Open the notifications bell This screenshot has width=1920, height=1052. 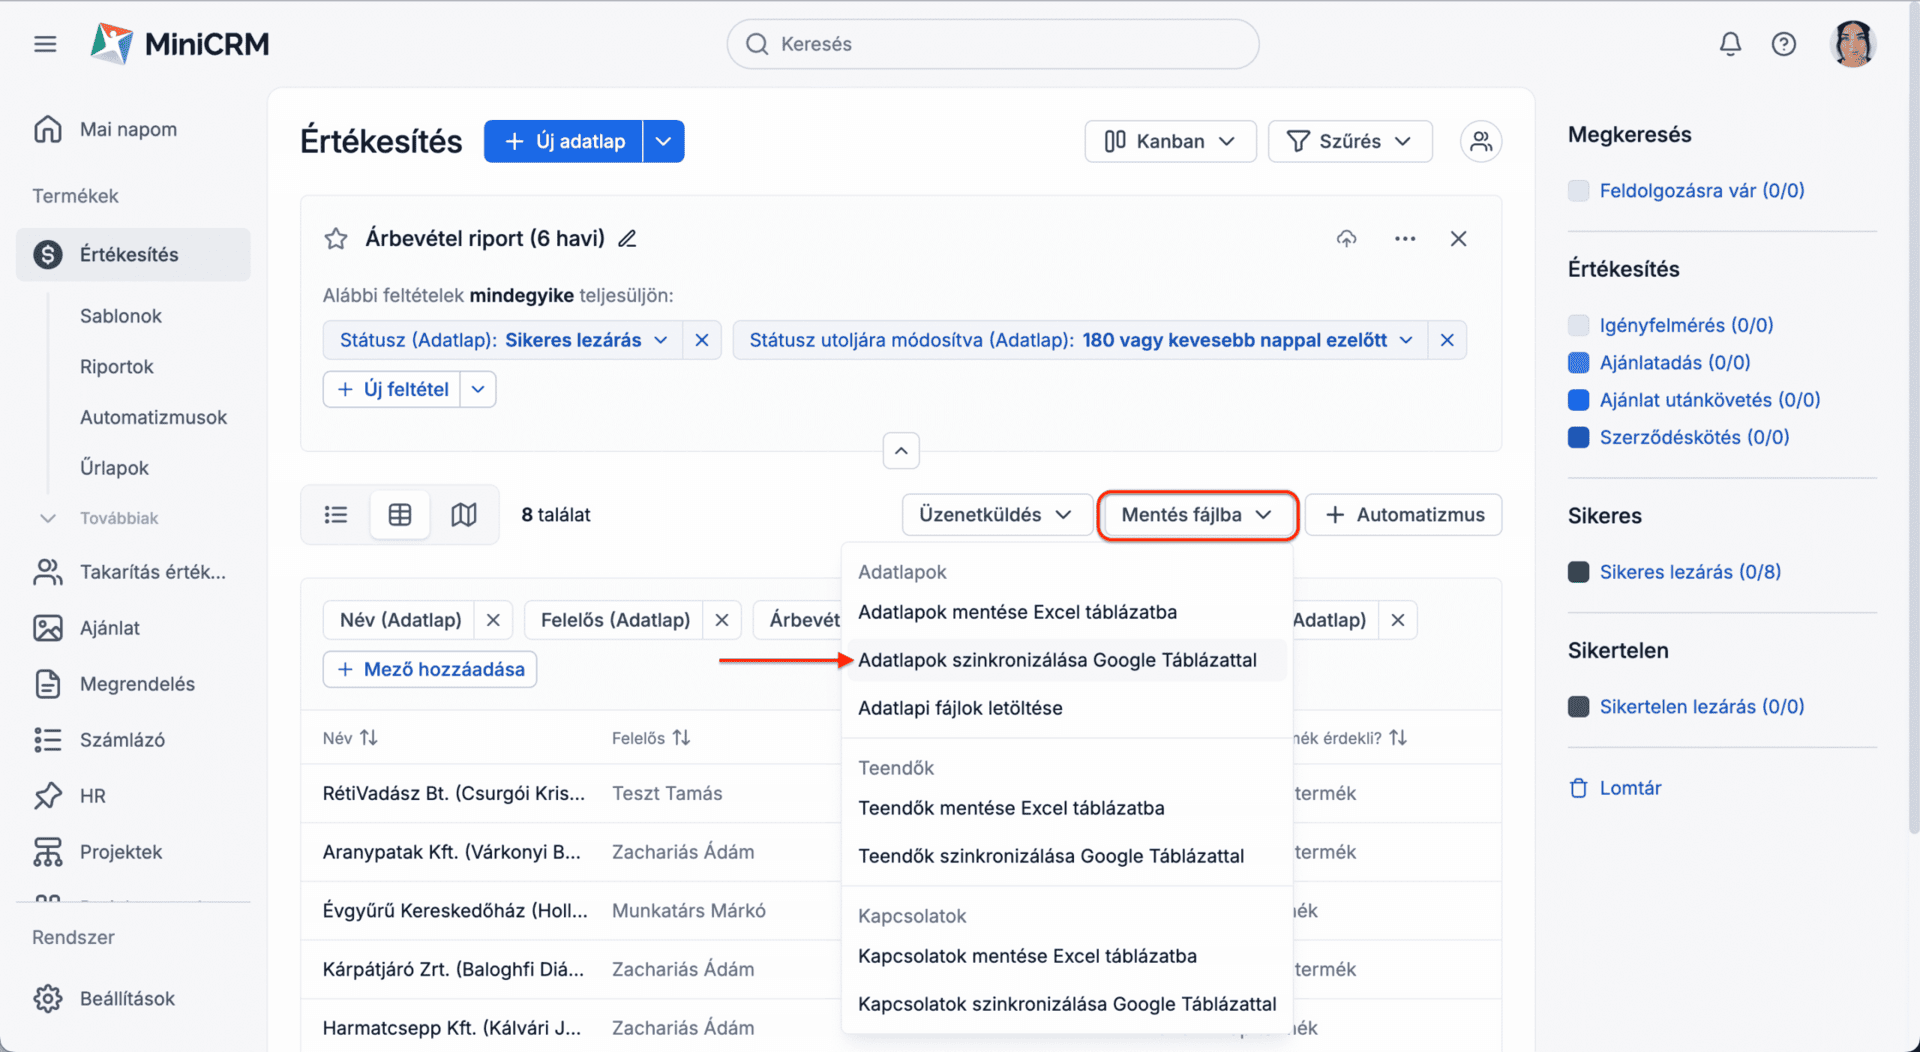coord(1730,44)
